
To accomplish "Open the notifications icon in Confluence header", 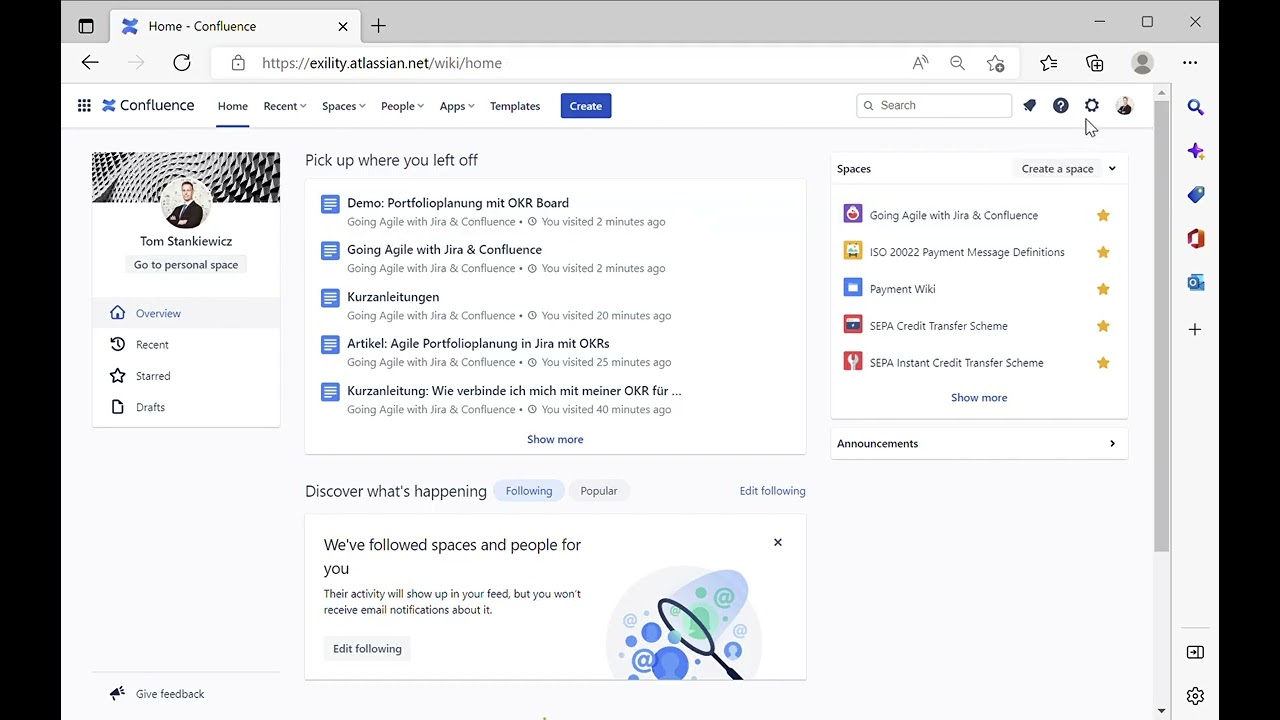I will pyautogui.click(x=1029, y=106).
